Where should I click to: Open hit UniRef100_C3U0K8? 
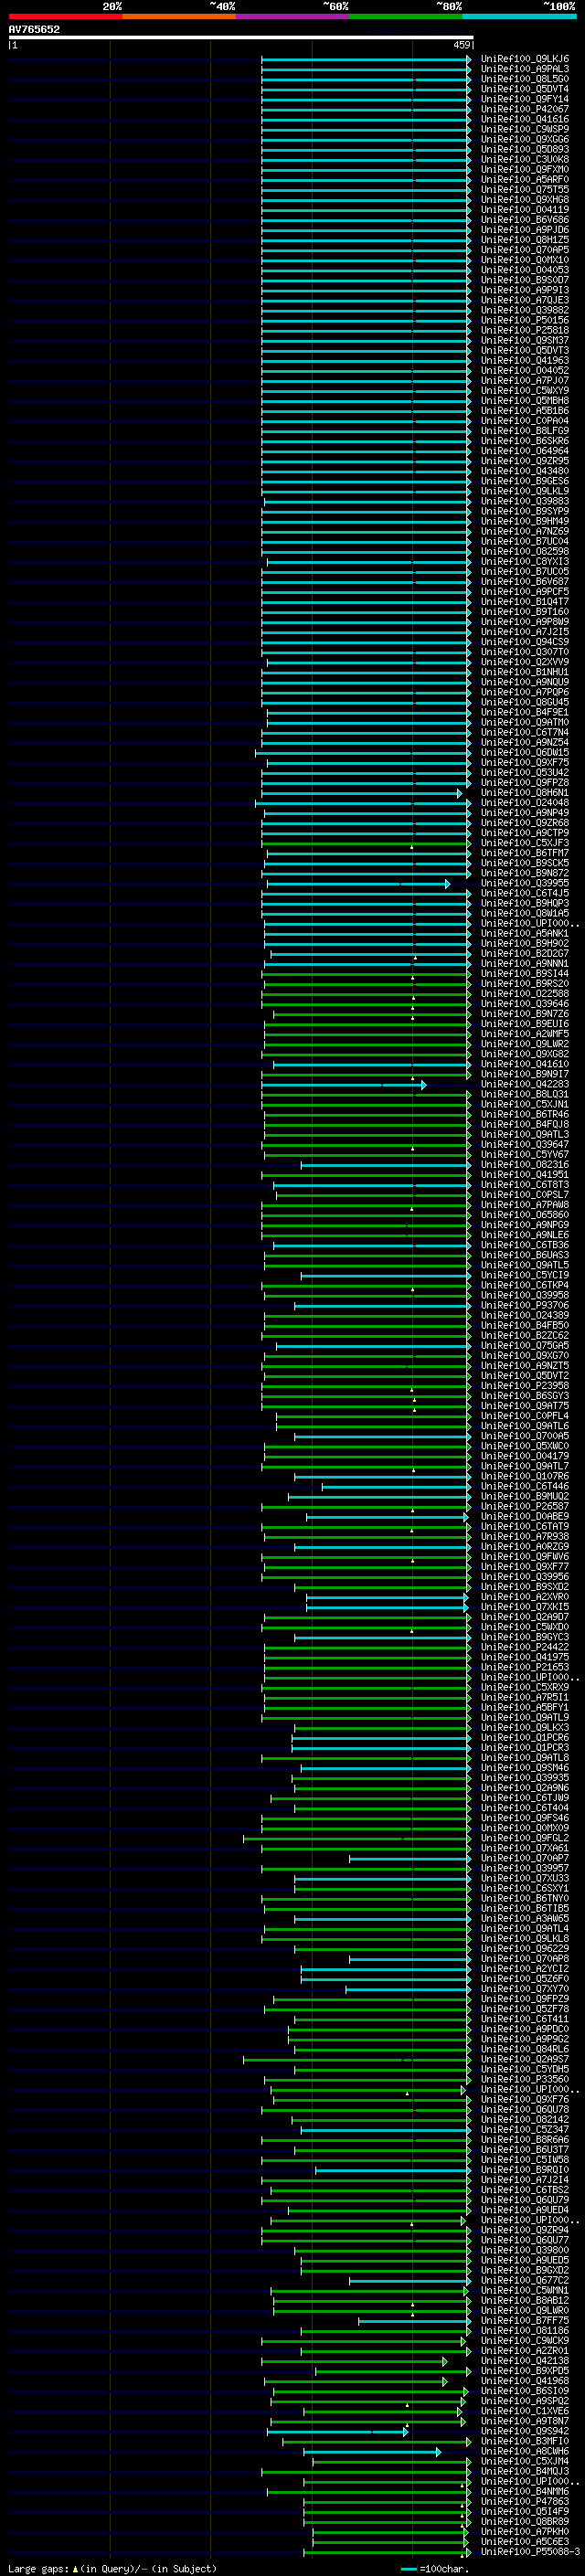tap(525, 159)
